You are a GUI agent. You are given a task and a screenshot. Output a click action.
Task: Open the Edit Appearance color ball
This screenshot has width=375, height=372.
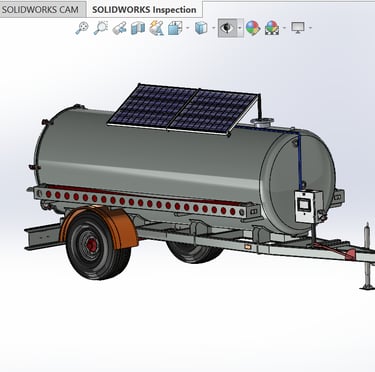(x=253, y=28)
